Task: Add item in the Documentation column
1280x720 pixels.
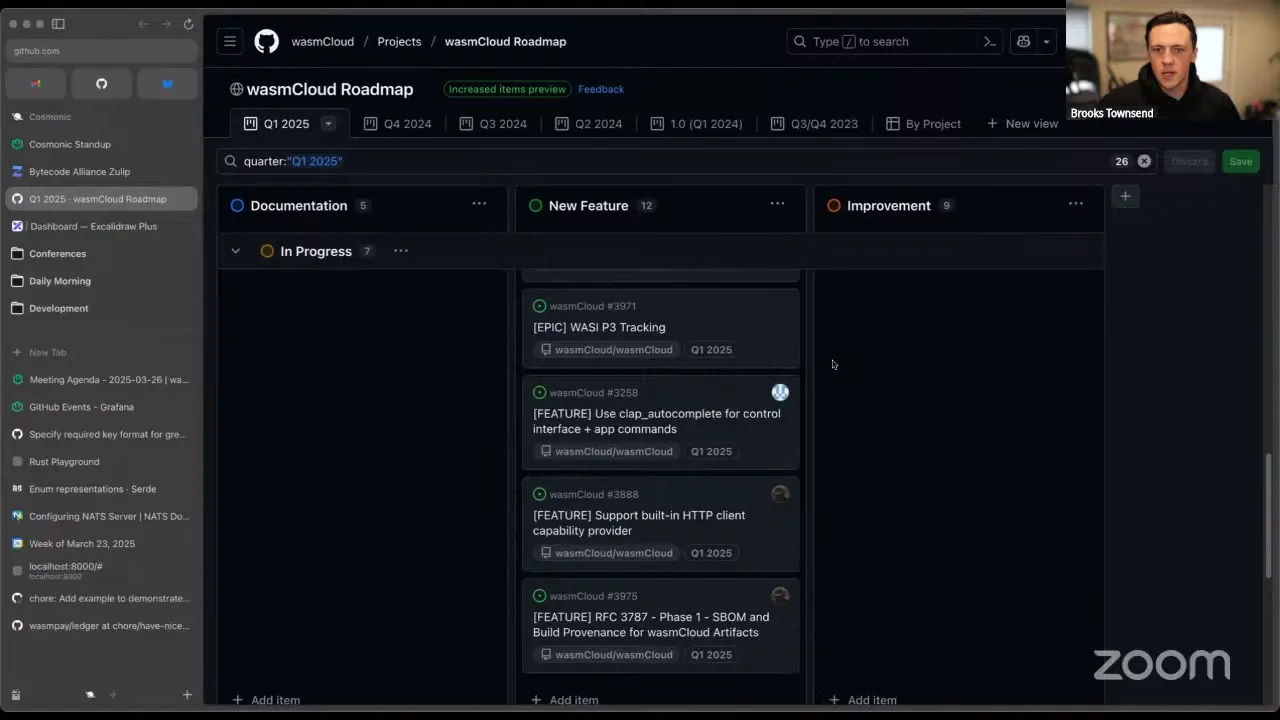Action: pos(266,700)
